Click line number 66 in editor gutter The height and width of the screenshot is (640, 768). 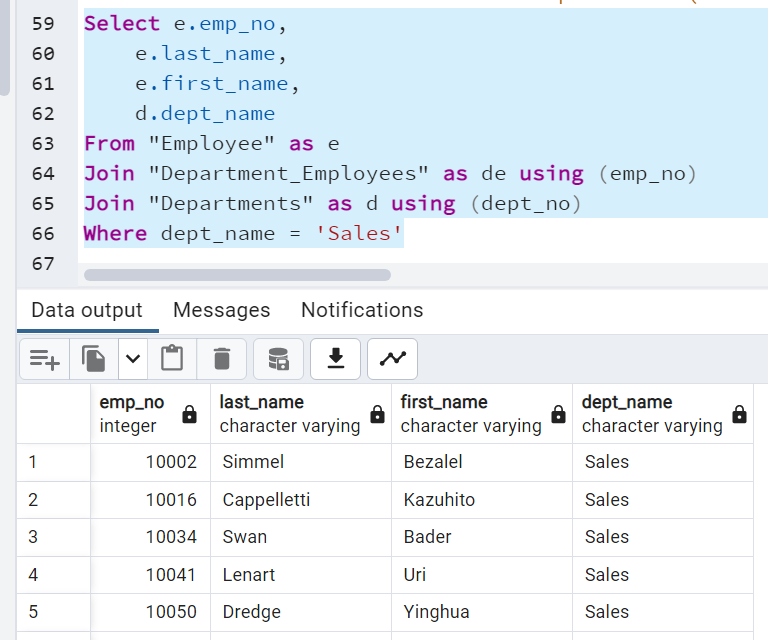click(x=43, y=234)
